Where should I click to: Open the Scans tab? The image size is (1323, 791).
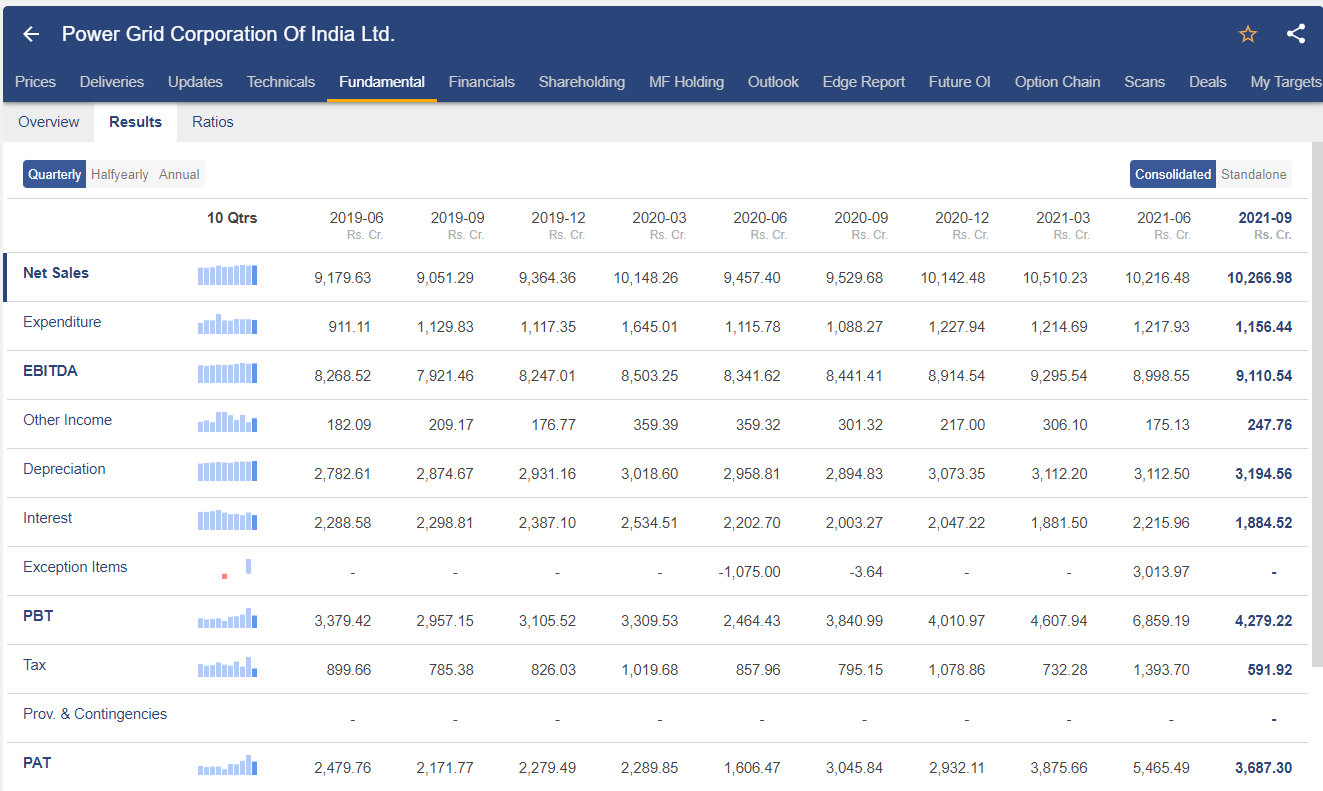tap(1144, 82)
